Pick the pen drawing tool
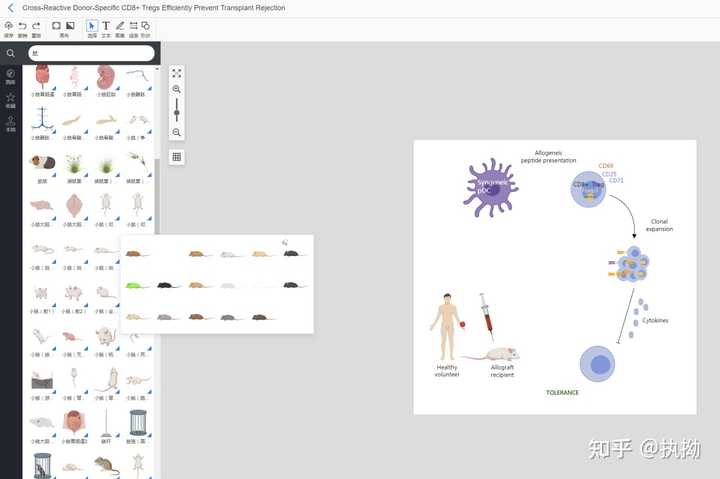720x479 pixels. pos(120,26)
